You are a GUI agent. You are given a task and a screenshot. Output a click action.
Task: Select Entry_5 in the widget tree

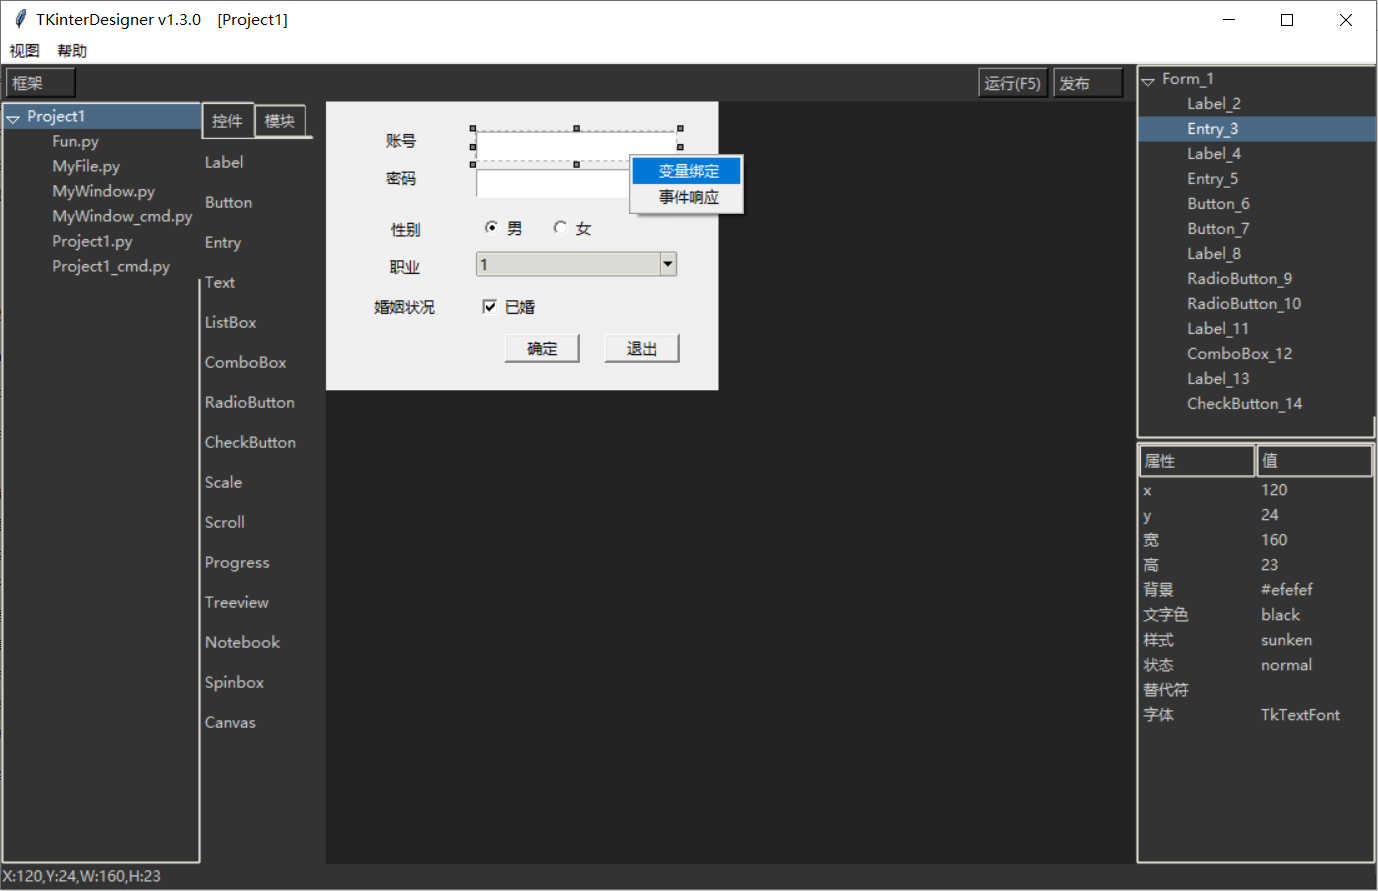[x=1212, y=179]
